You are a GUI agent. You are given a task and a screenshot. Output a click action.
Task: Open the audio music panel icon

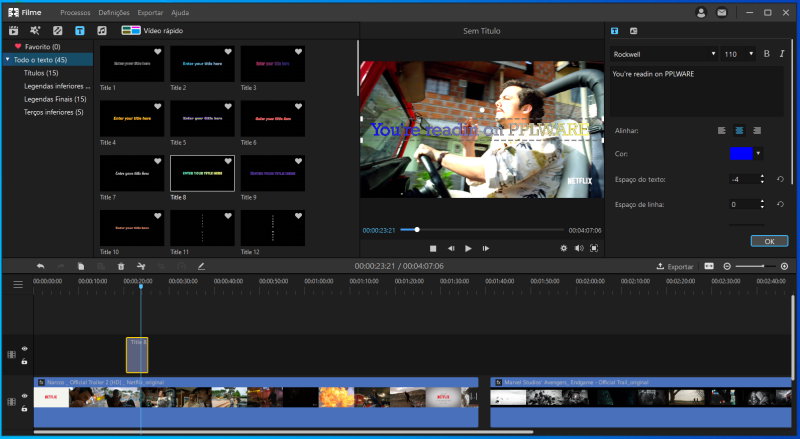[102, 31]
